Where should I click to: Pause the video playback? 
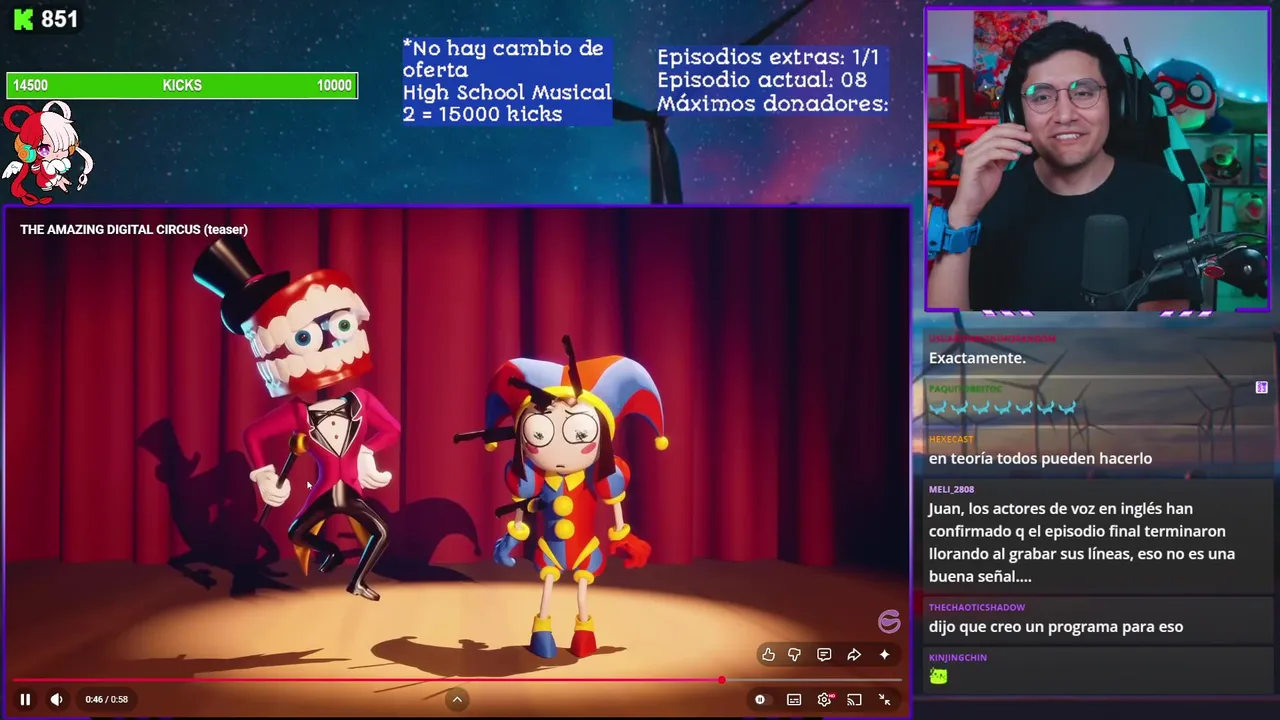[x=25, y=699]
